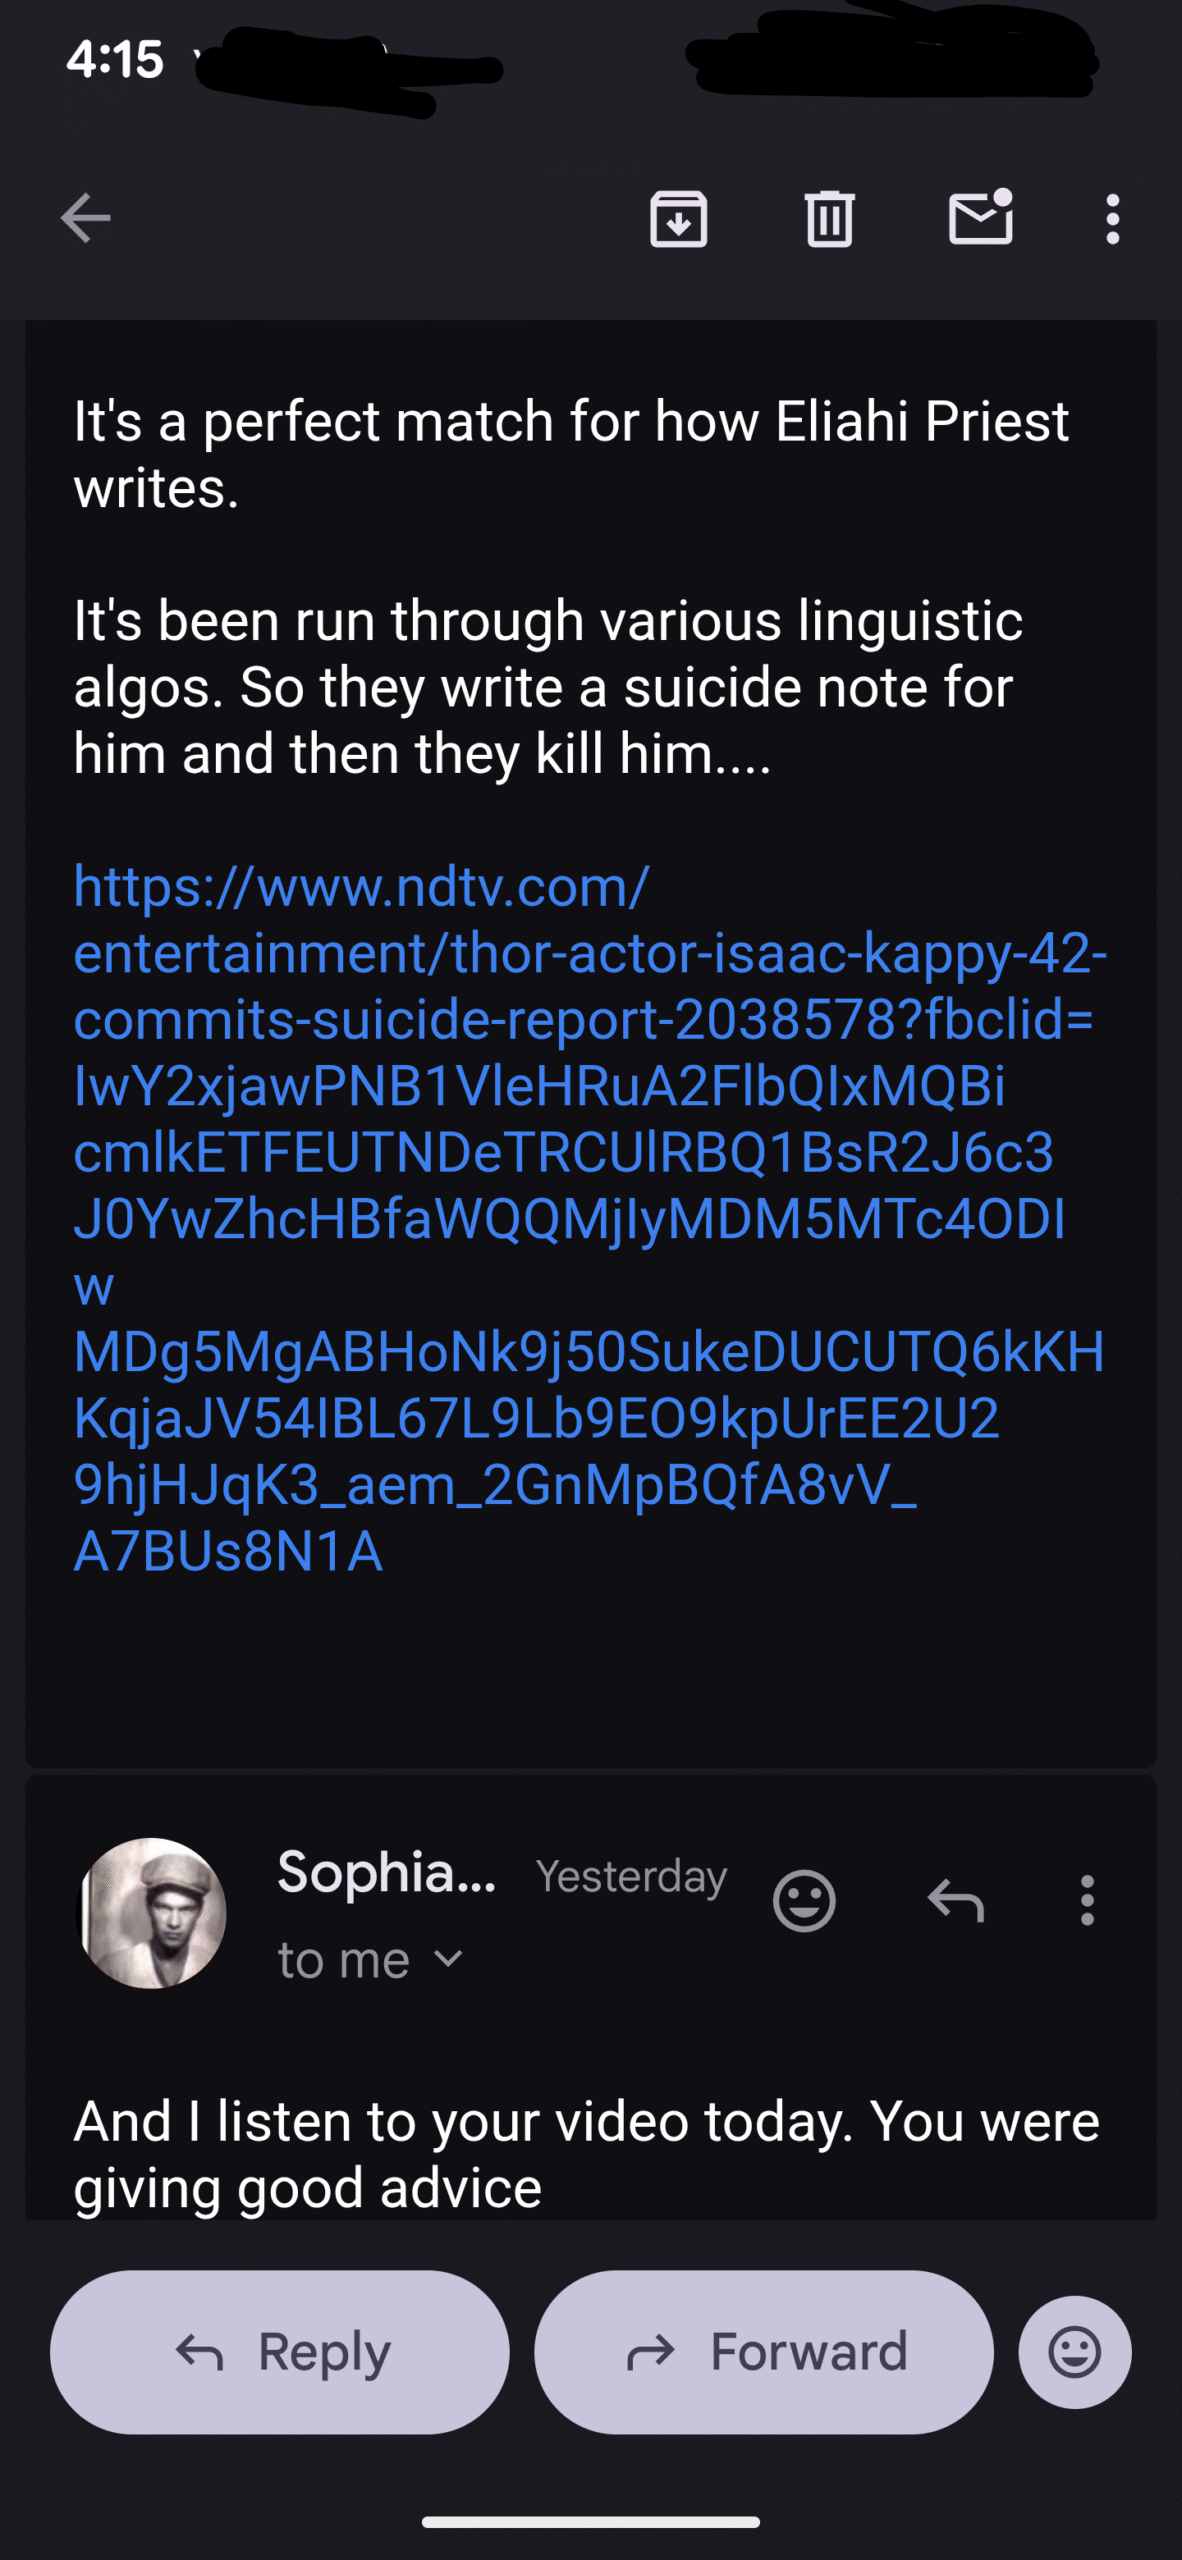The image size is (1182, 2560).
Task: Go back using the top arrow
Action: coord(86,218)
